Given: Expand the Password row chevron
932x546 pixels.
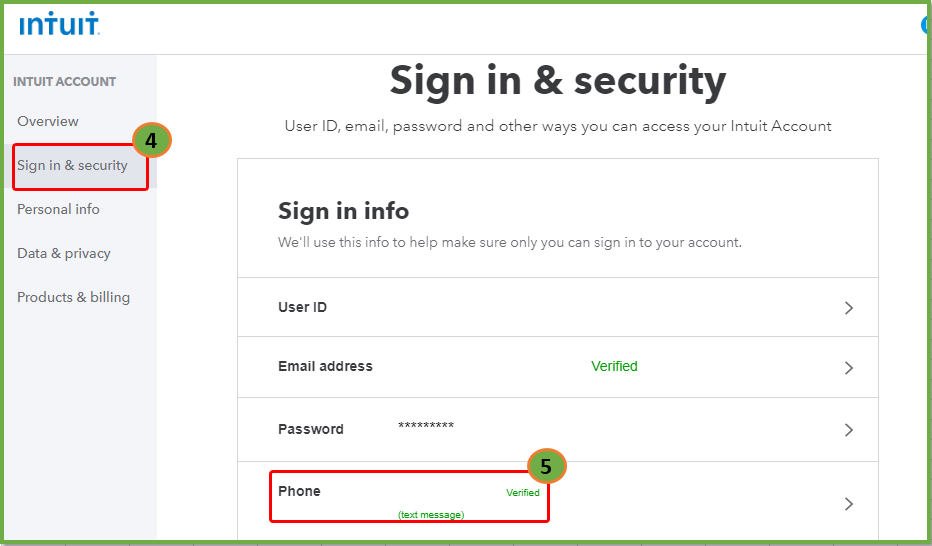Looking at the screenshot, I should pyautogui.click(x=848, y=430).
